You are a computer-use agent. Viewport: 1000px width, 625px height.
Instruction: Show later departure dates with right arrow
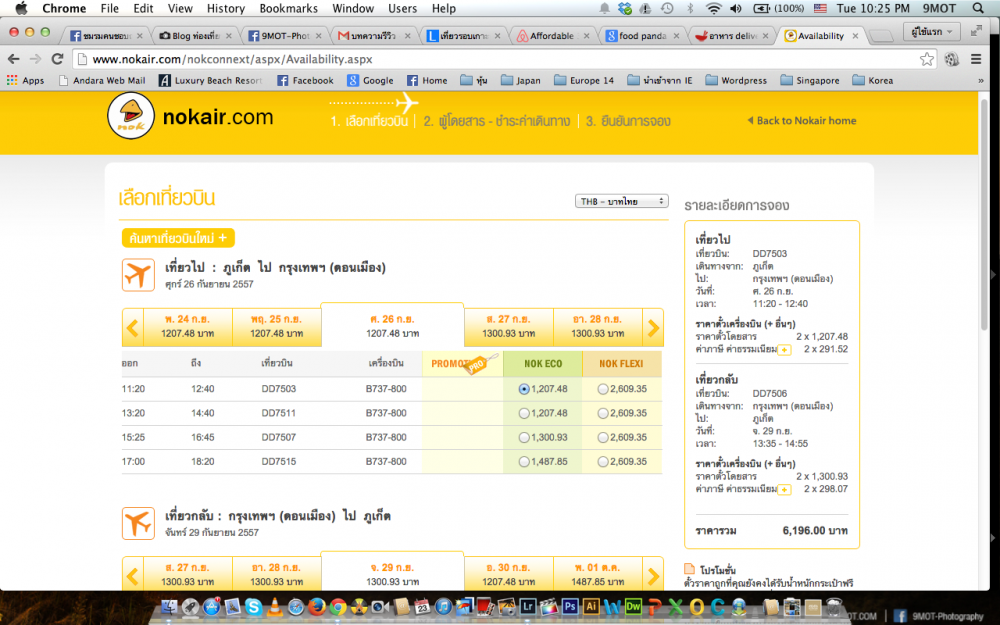[x=652, y=327]
